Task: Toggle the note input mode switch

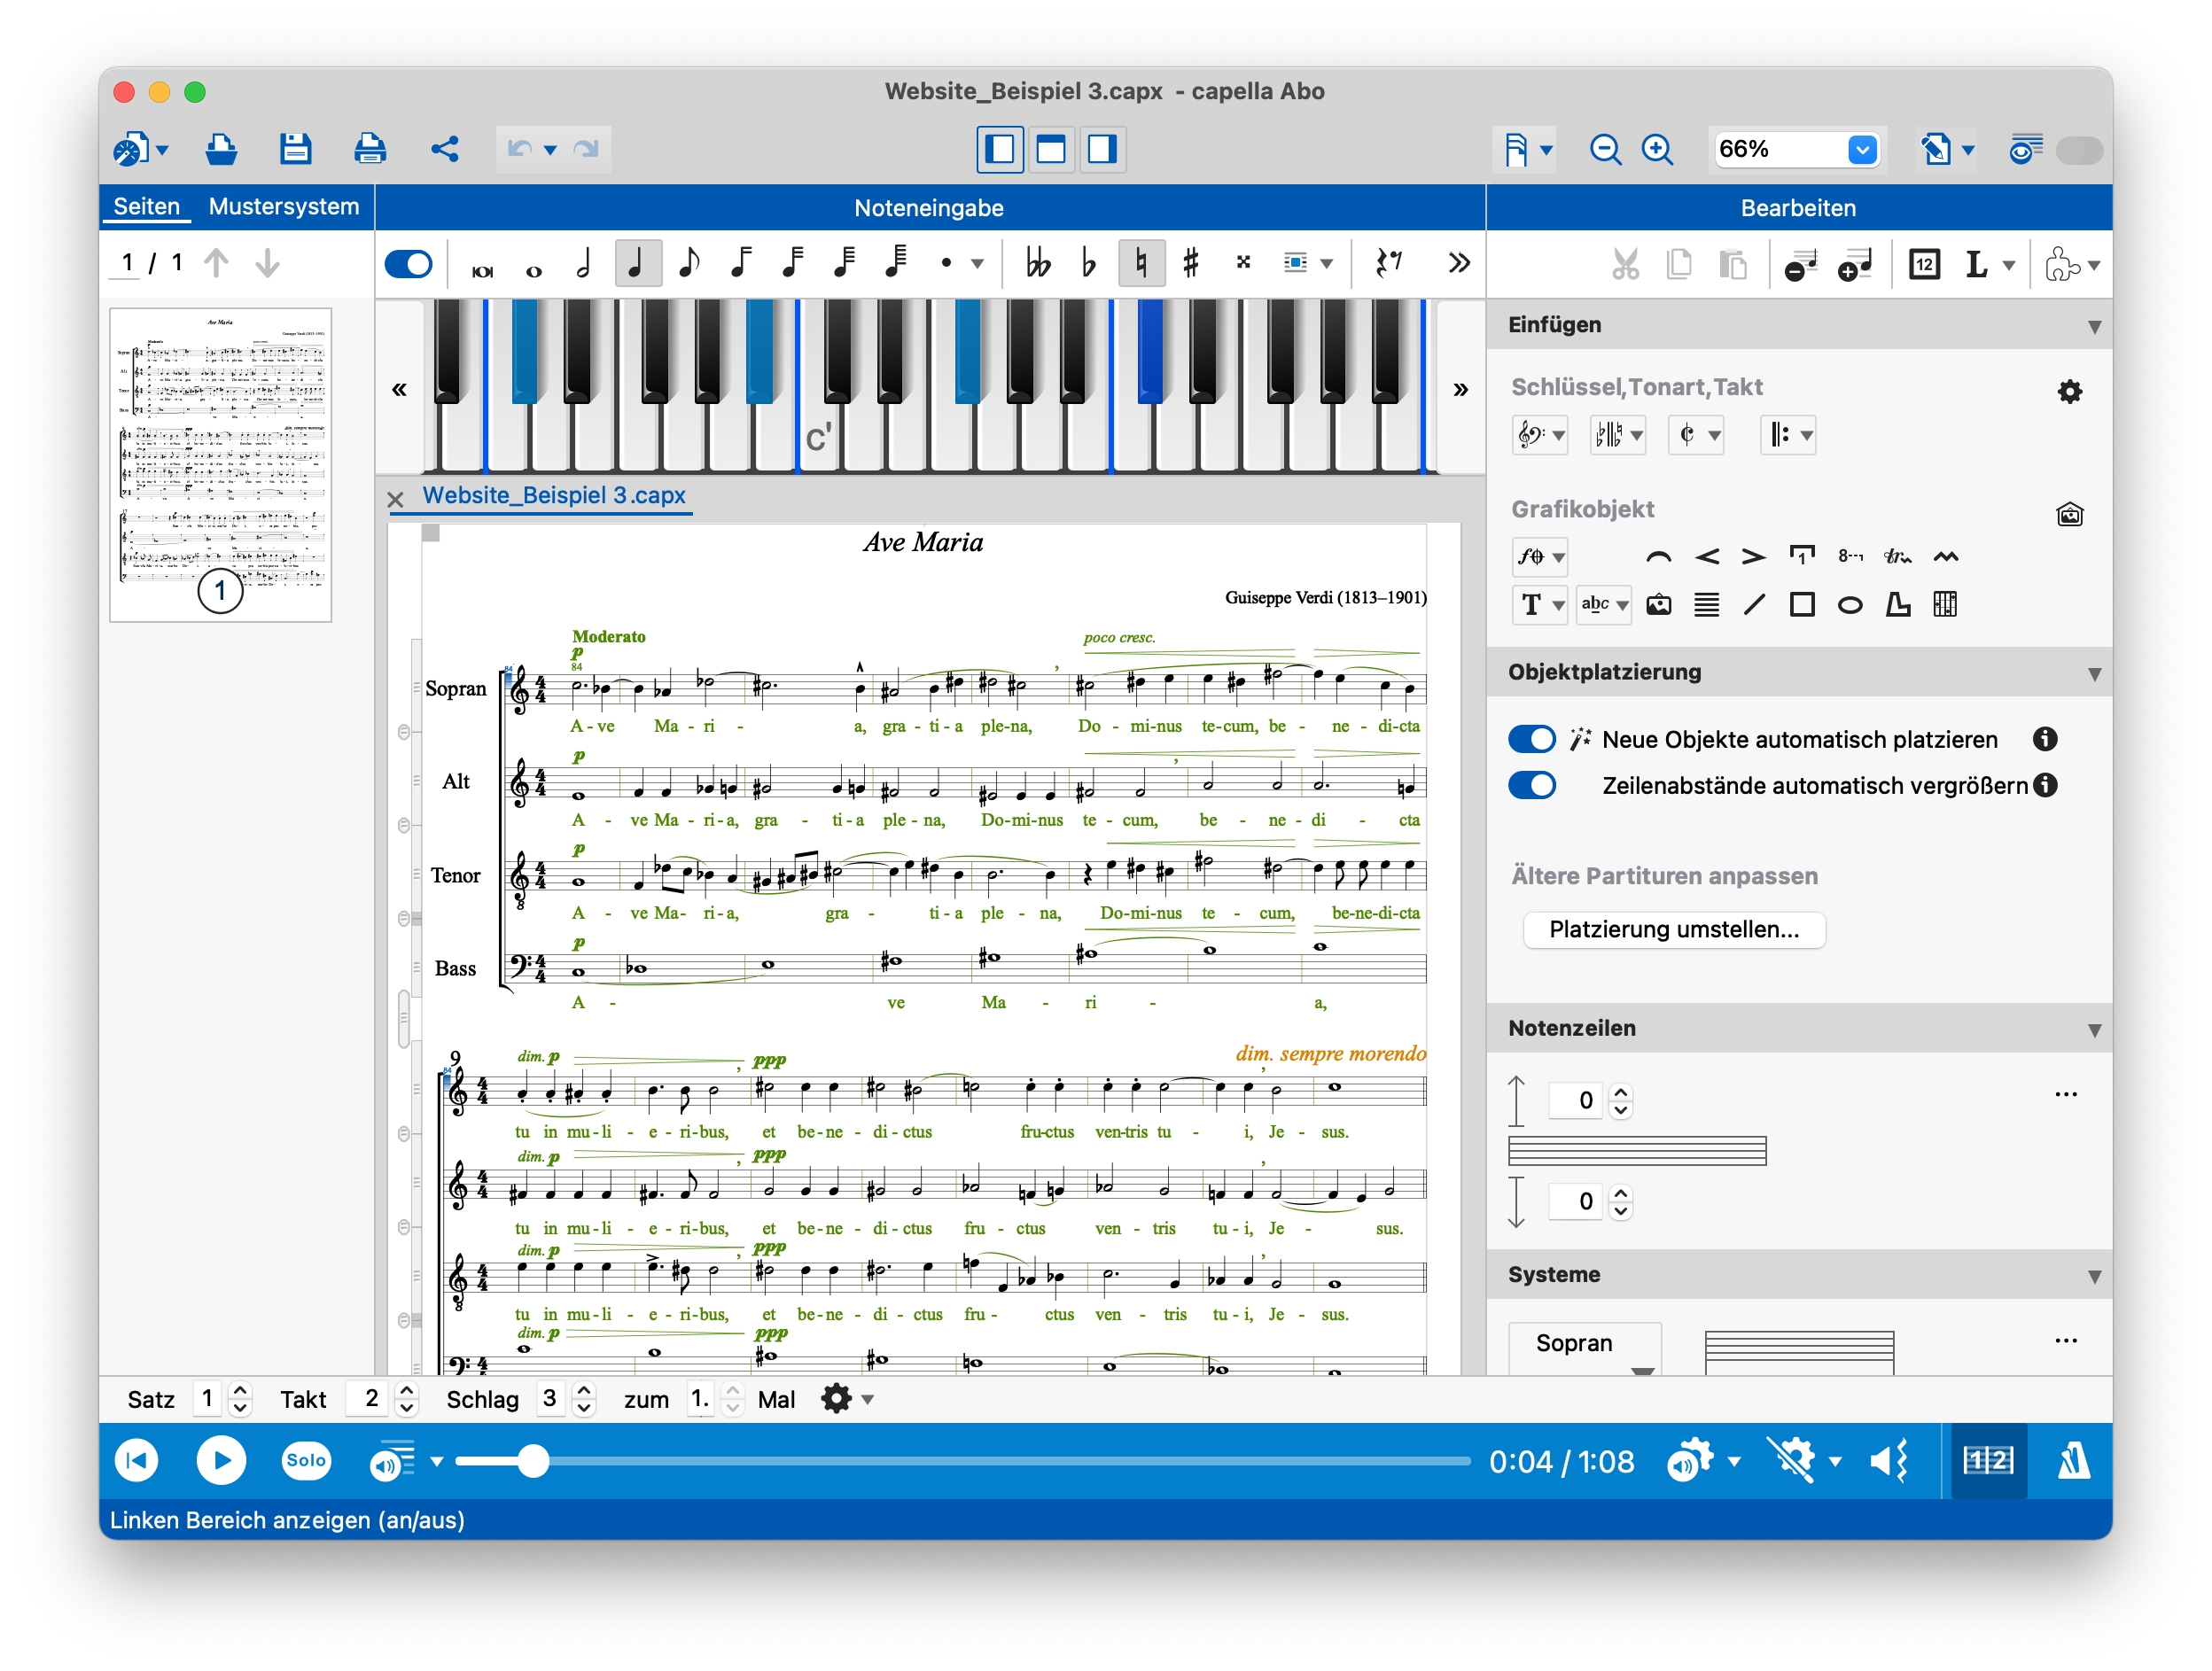Action: coord(408,264)
